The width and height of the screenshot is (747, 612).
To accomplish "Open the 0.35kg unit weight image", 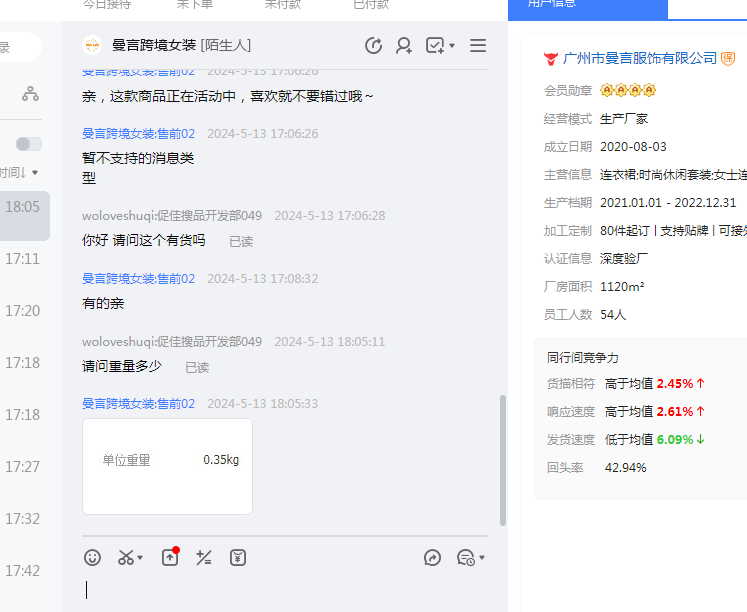I will tap(167, 466).
